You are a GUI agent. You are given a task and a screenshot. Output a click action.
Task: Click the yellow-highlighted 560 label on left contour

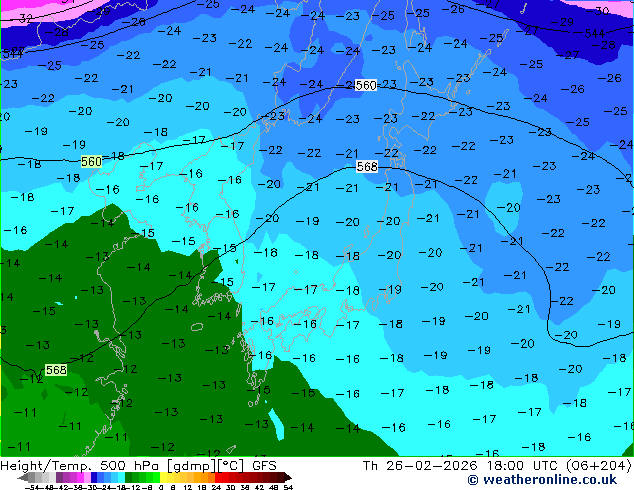(x=91, y=162)
